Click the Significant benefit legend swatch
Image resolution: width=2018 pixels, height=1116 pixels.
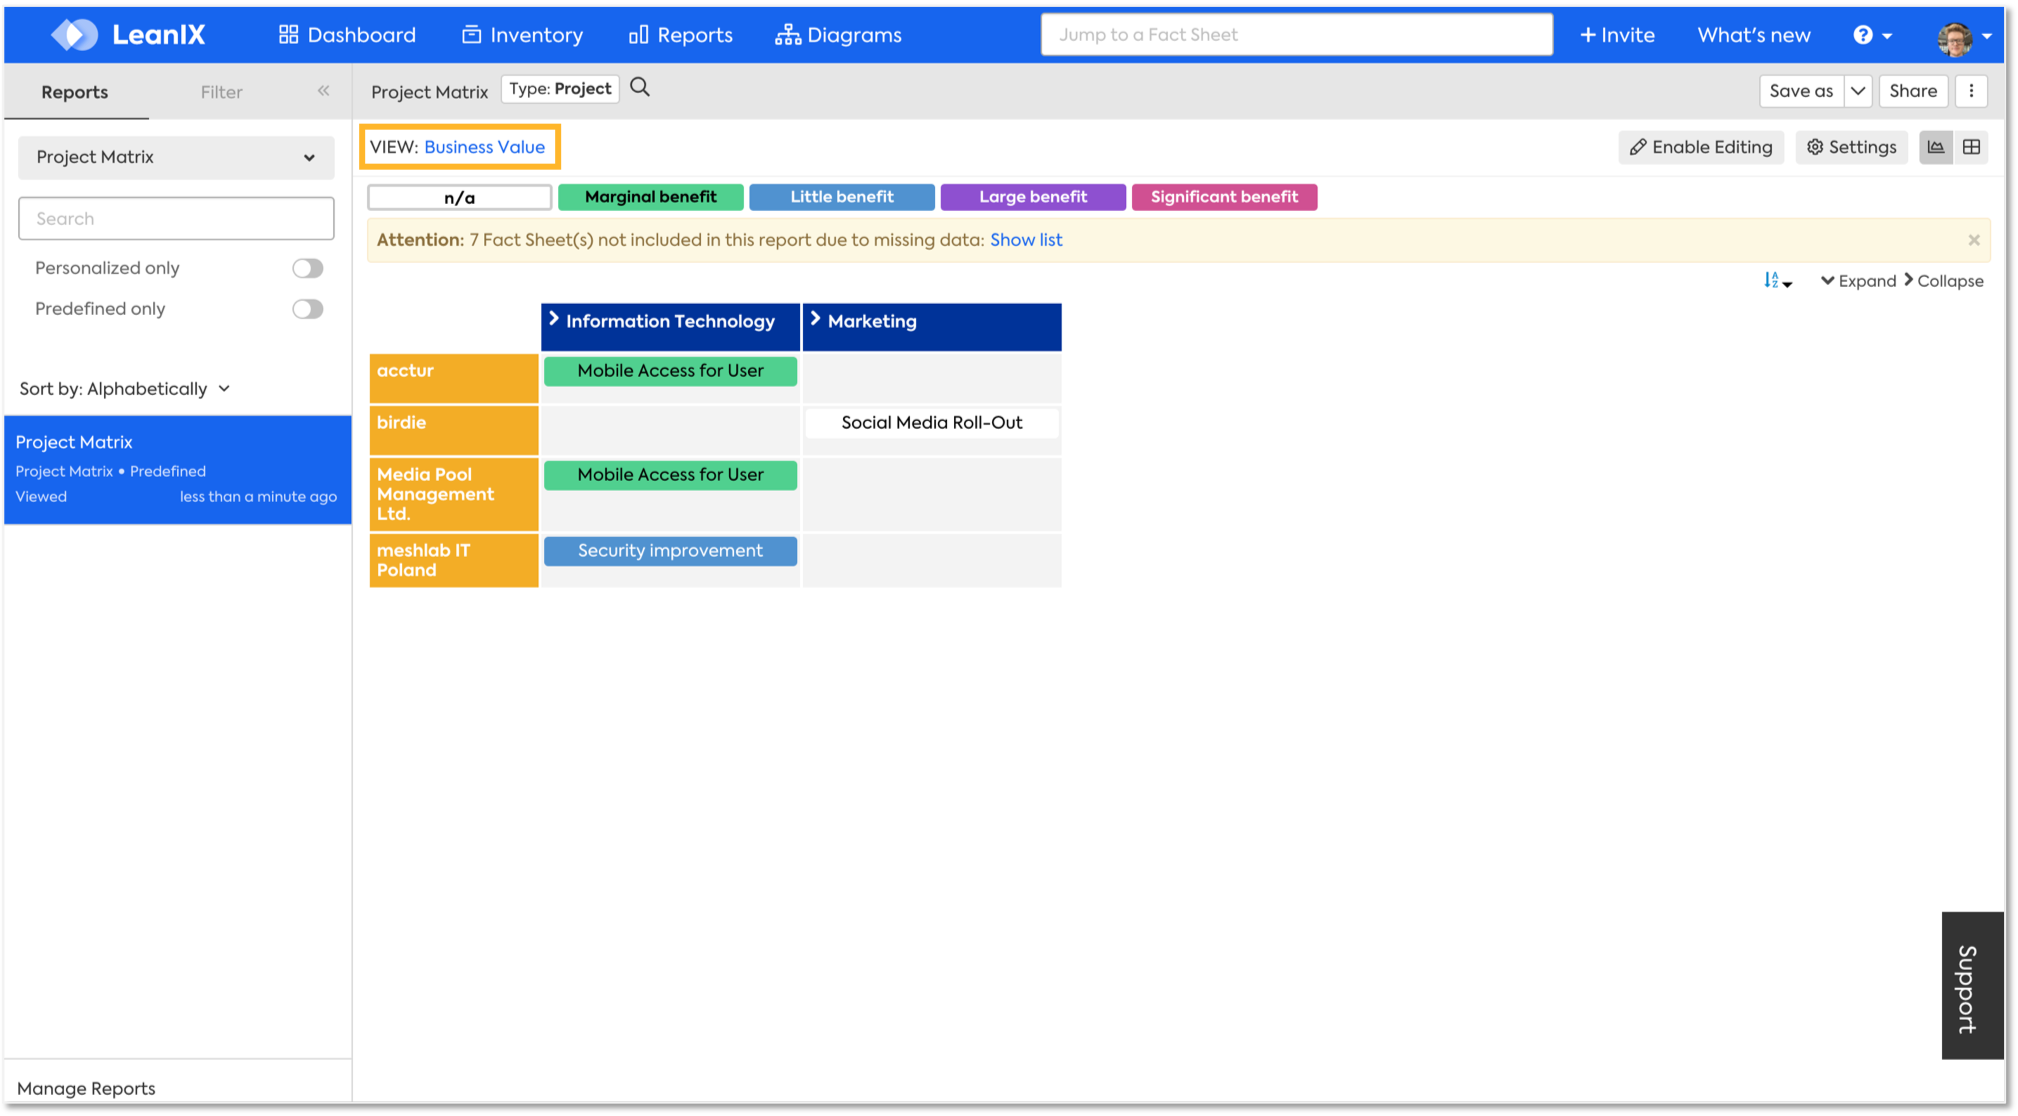1223,197
